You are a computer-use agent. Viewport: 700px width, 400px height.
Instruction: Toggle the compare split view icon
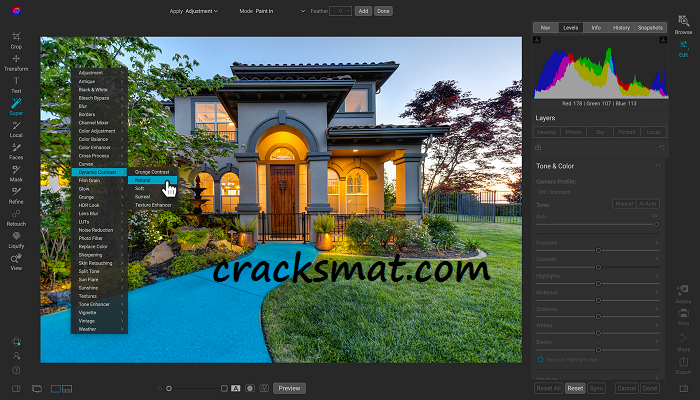pos(264,388)
